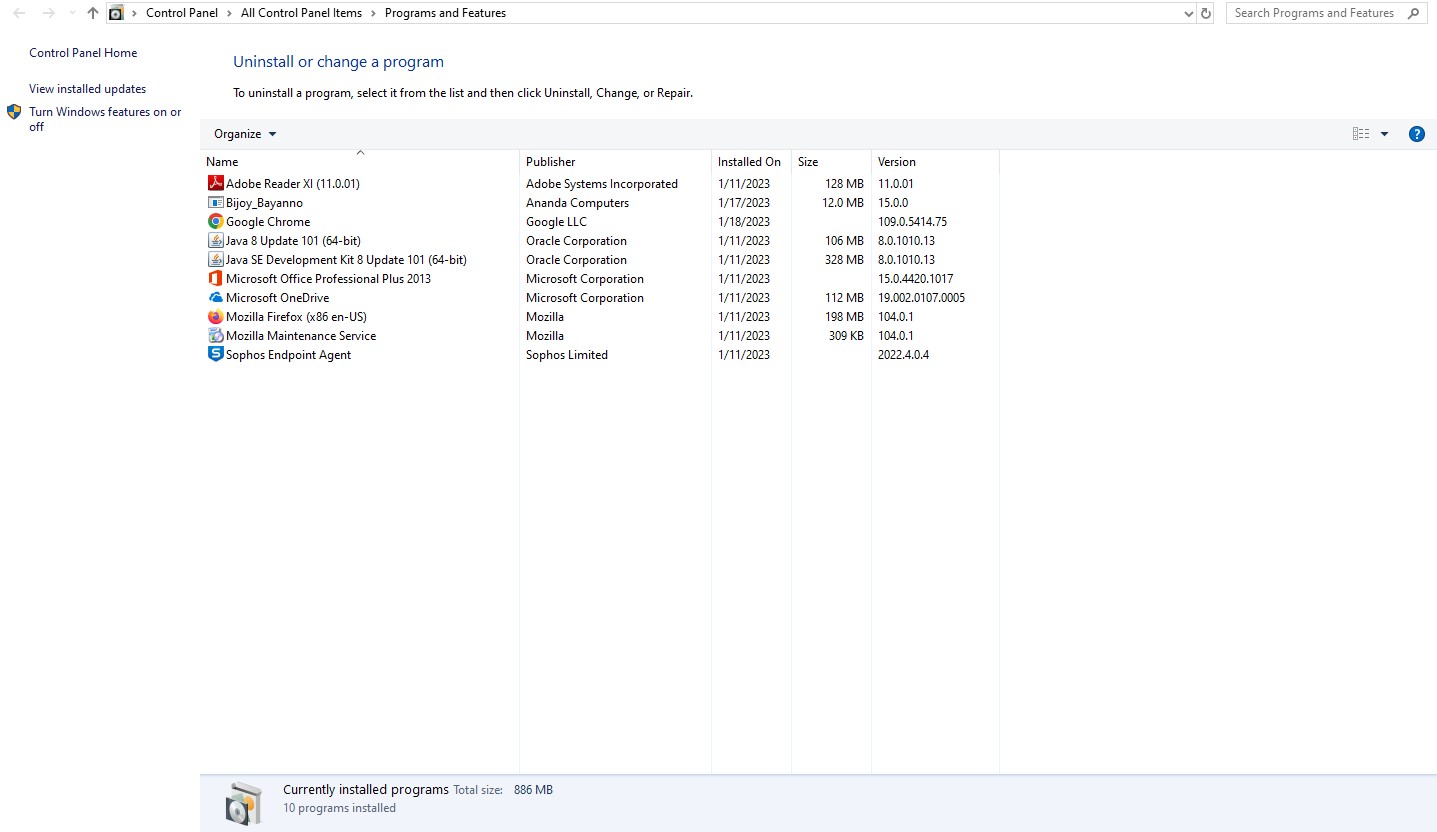
Task: Click the Mozilla Firefox icon in list
Action: [x=215, y=316]
